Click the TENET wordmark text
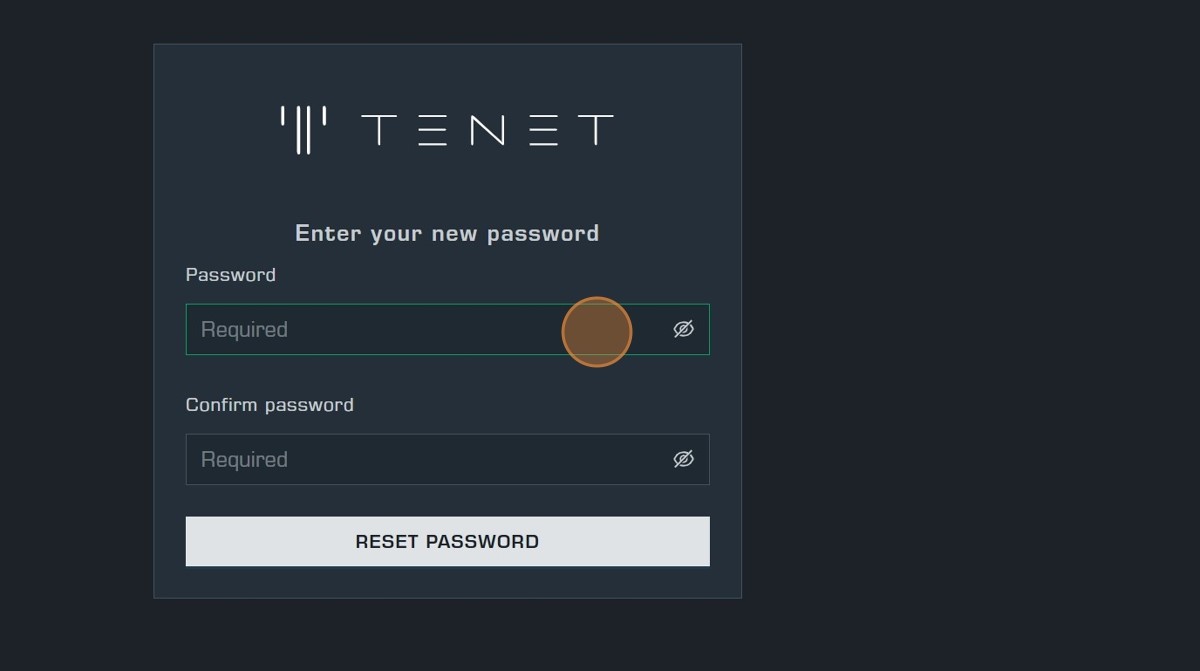Image resolution: width=1200 pixels, height=671 pixels. (x=486, y=130)
